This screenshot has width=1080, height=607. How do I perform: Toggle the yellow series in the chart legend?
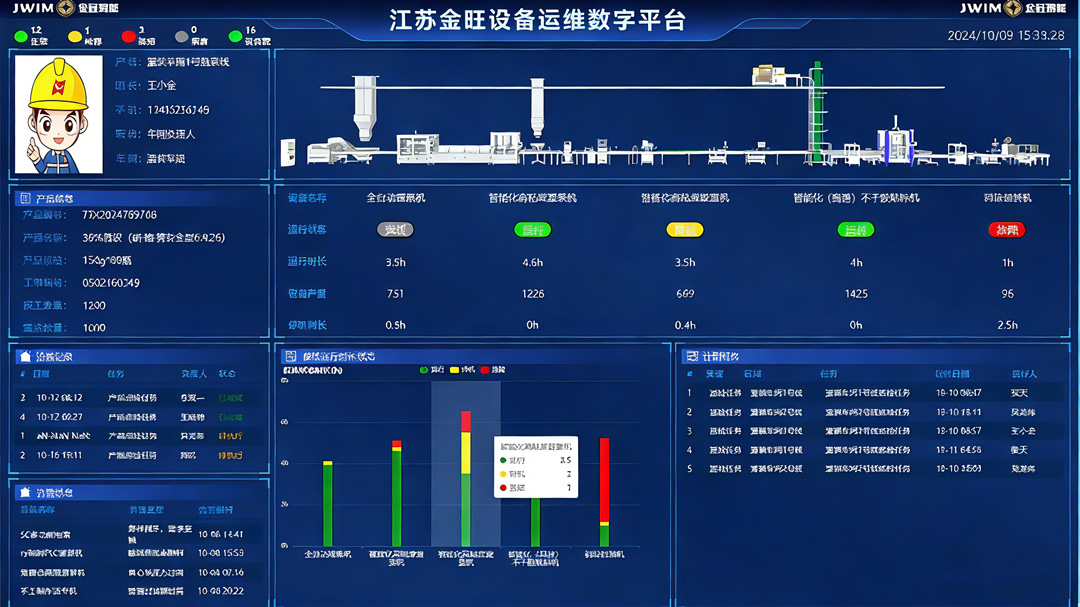tap(455, 370)
